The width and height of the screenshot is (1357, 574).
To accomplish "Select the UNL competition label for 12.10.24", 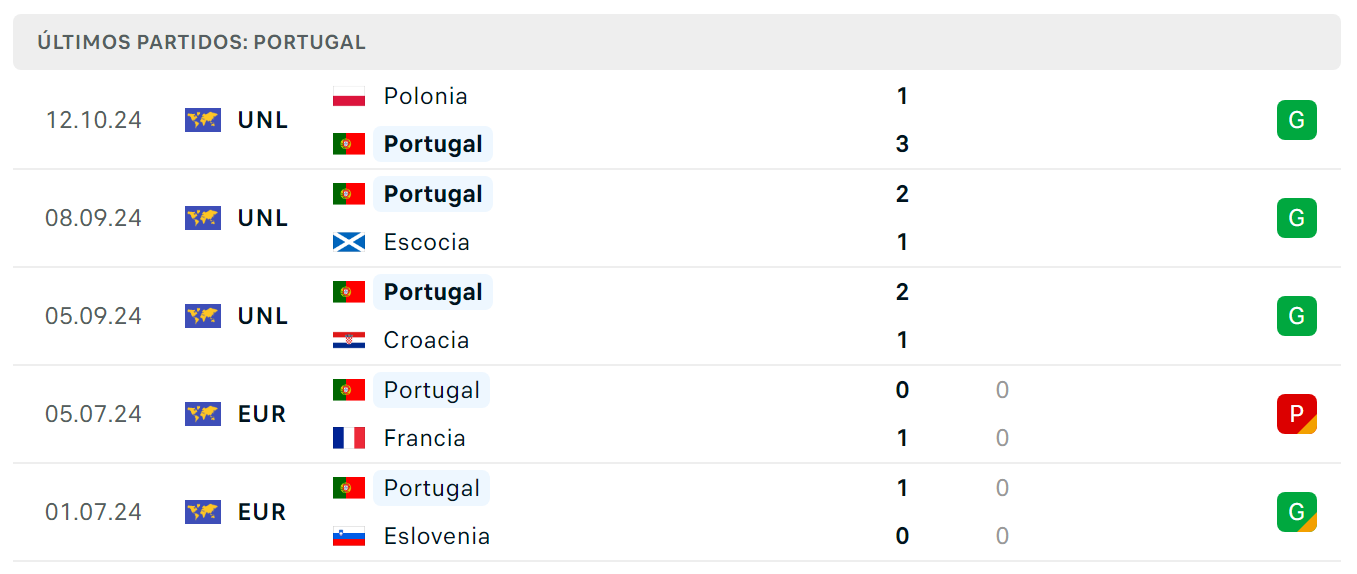I will [x=263, y=120].
